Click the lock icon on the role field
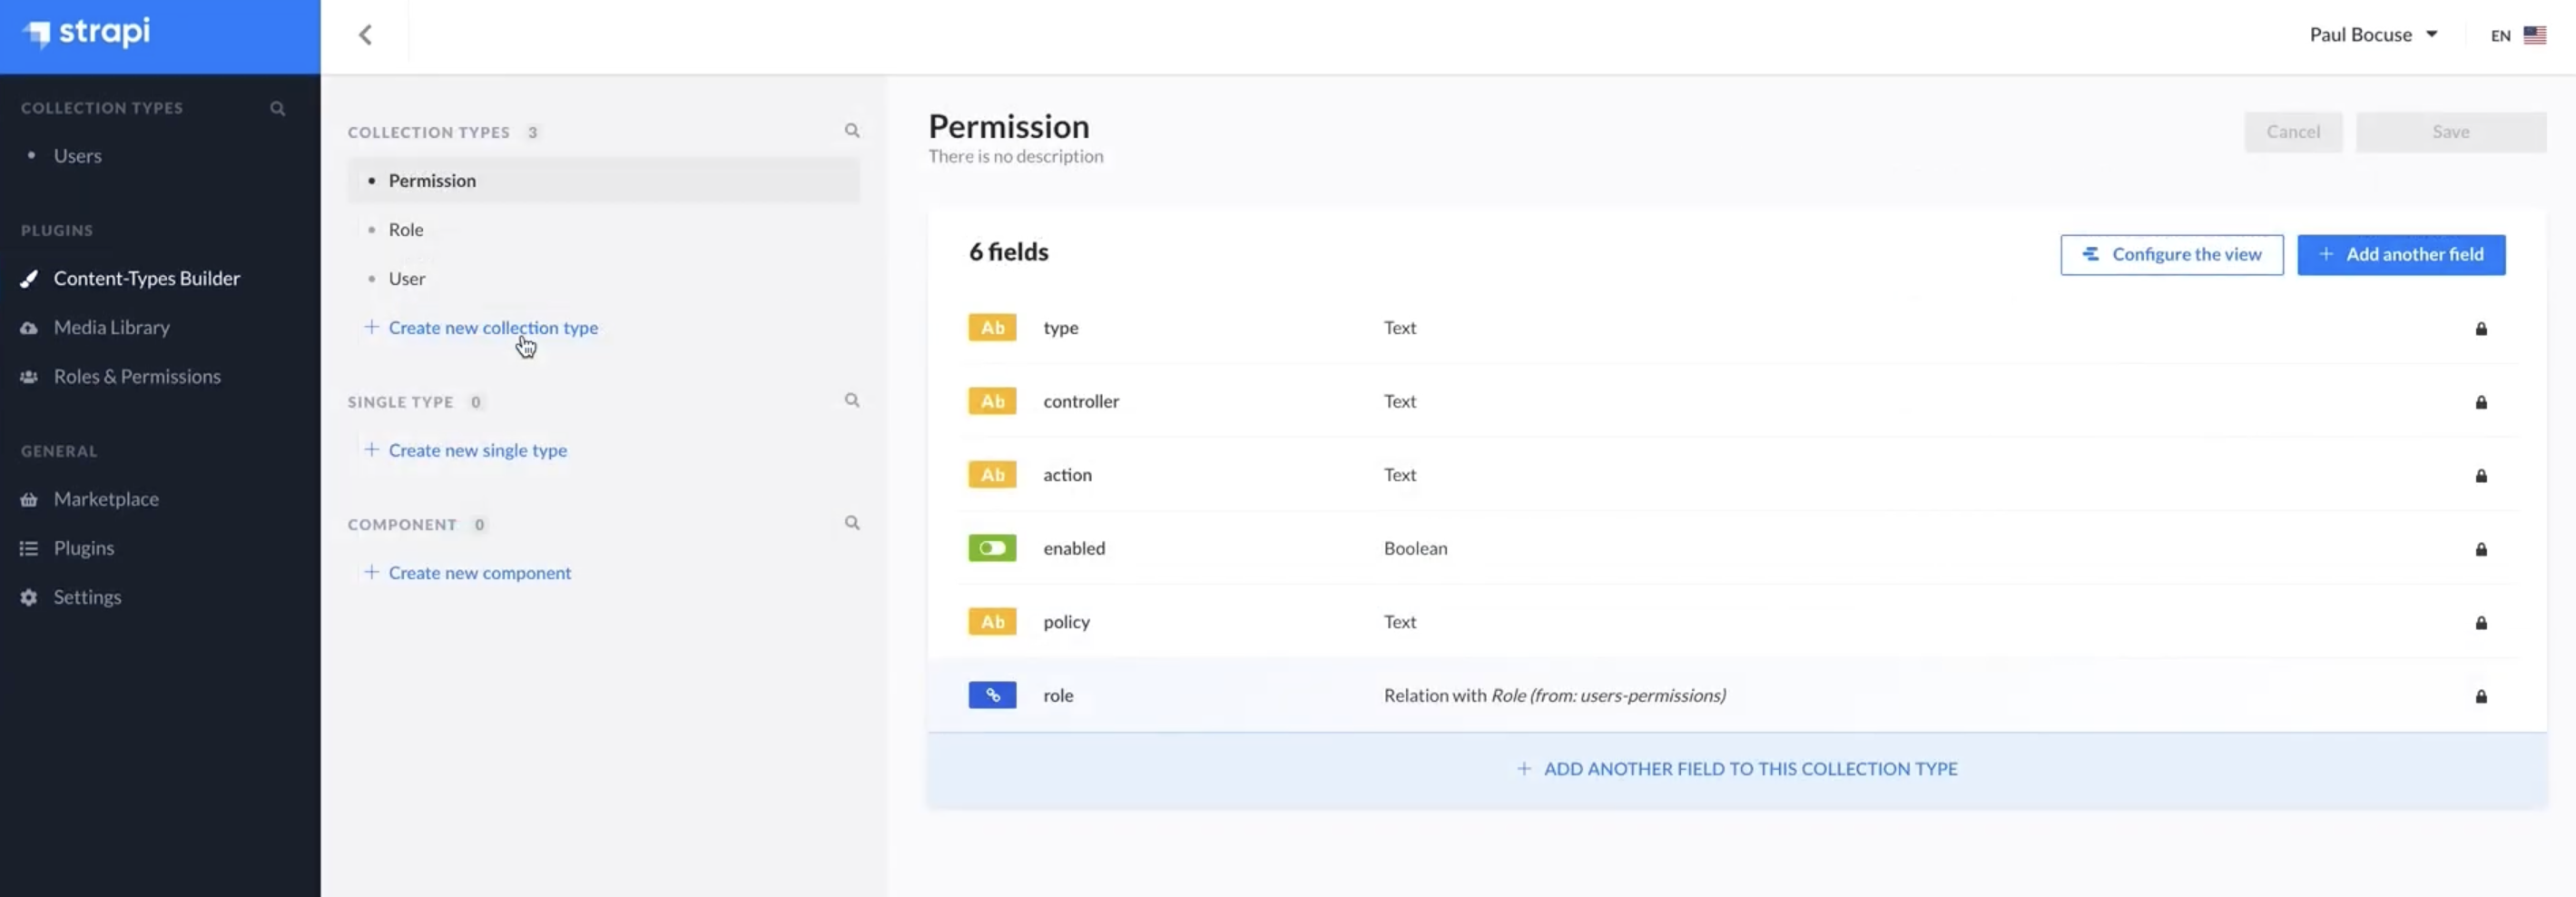The width and height of the screenshot is (2576, 897). 2482,697
